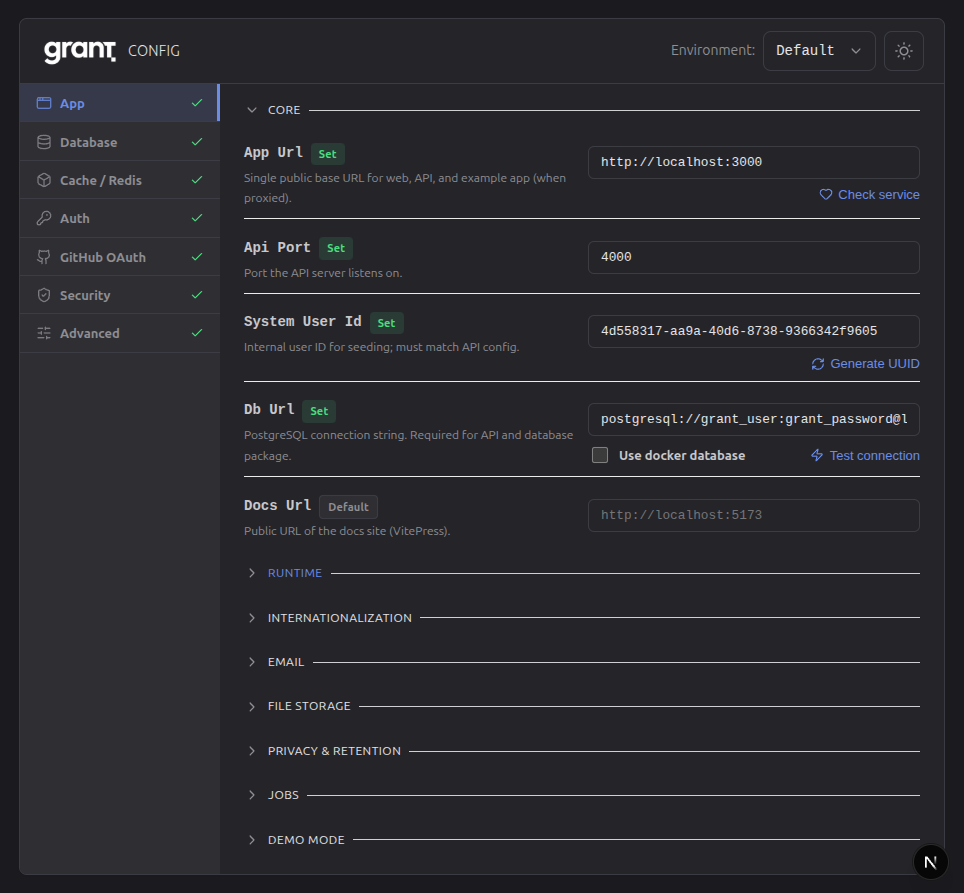Screen dimensions: 964x893
Task: Switch to the Auth sidebar tab
Action: (x=119, y=218)
